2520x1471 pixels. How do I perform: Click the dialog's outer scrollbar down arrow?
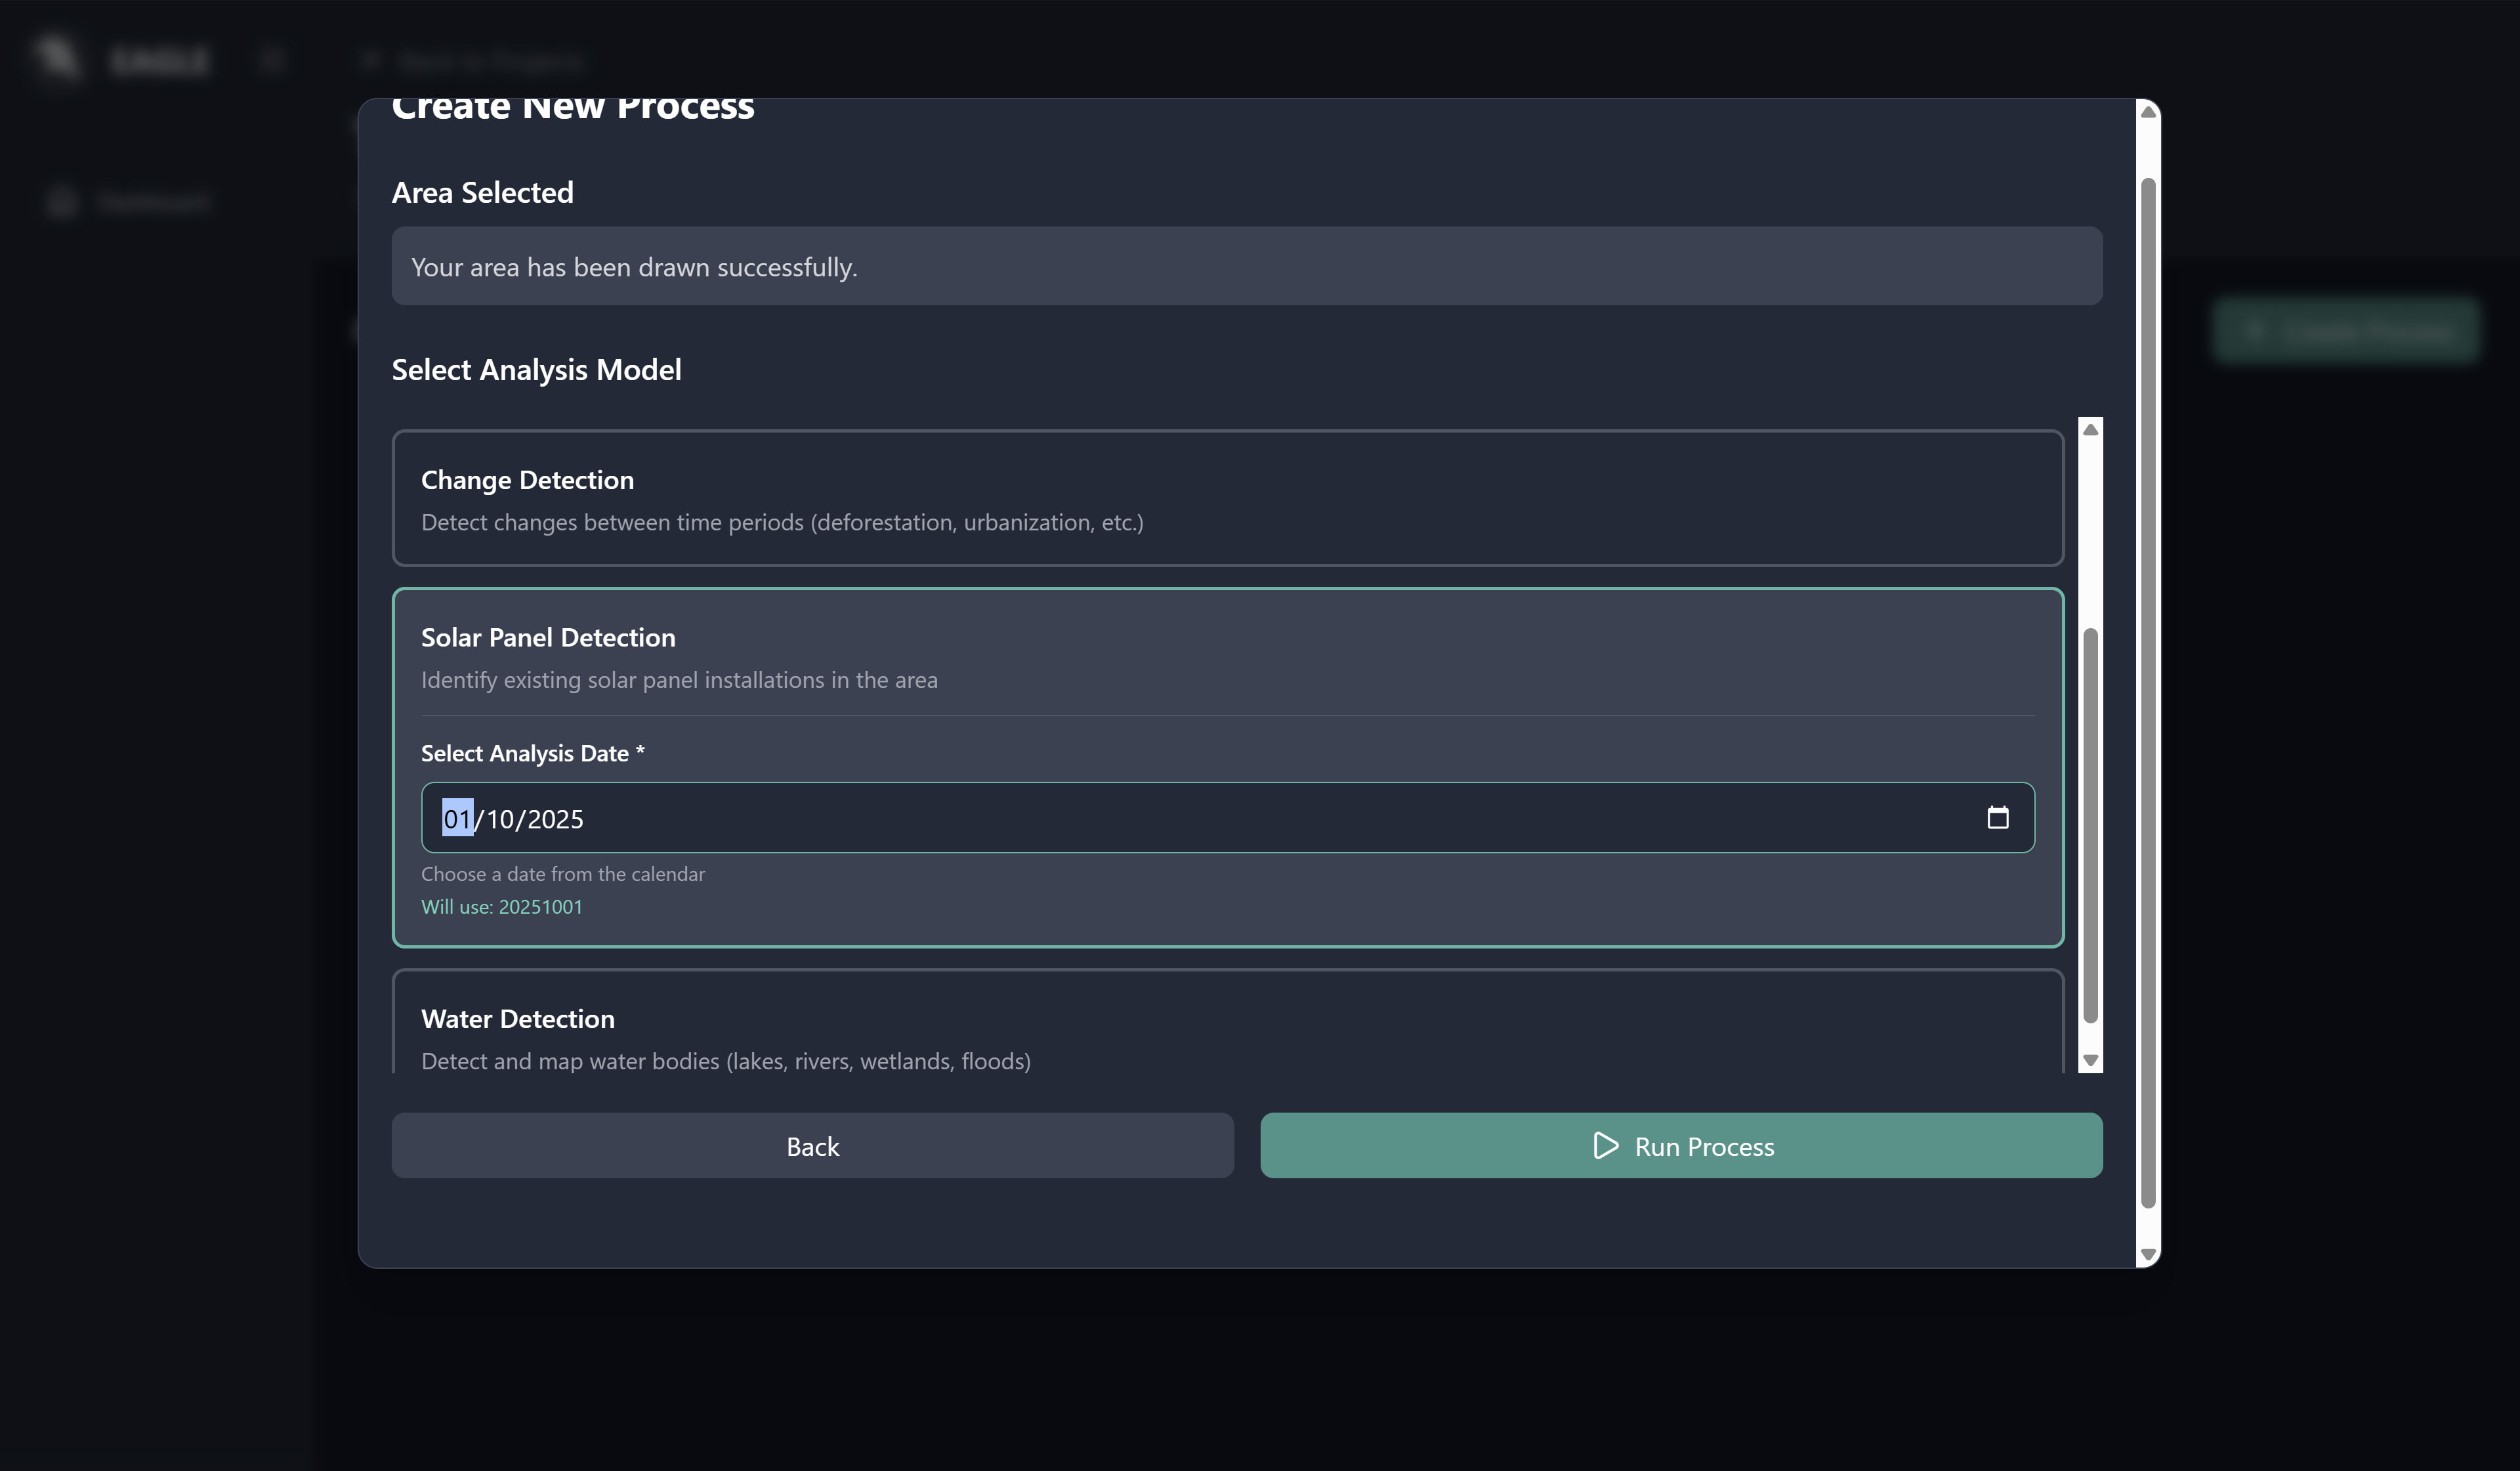[x=2147, y=1254]
